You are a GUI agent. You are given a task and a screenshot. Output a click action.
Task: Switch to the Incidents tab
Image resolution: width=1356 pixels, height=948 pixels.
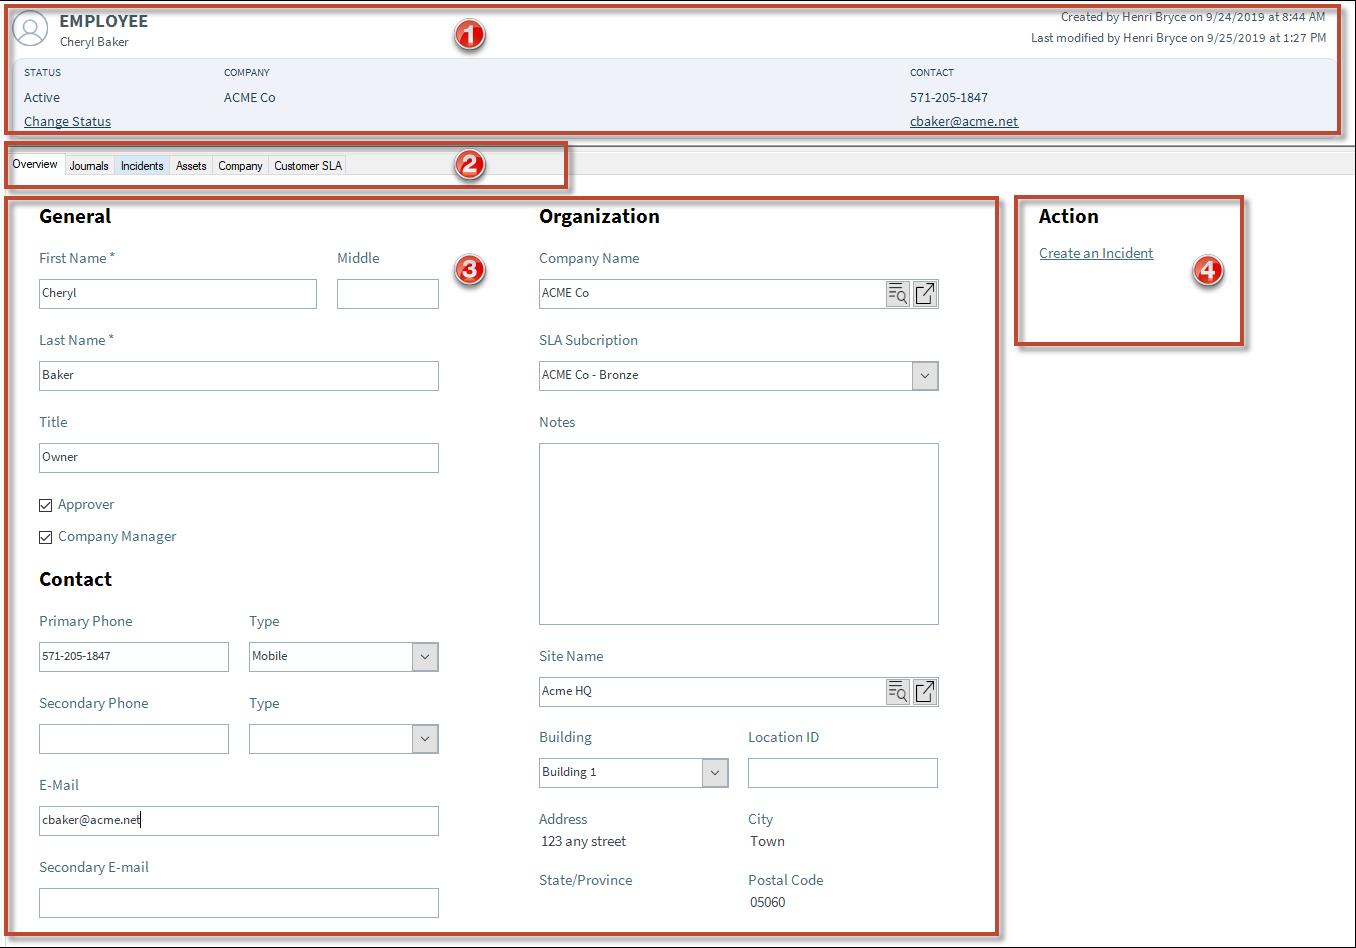(141, 165)
